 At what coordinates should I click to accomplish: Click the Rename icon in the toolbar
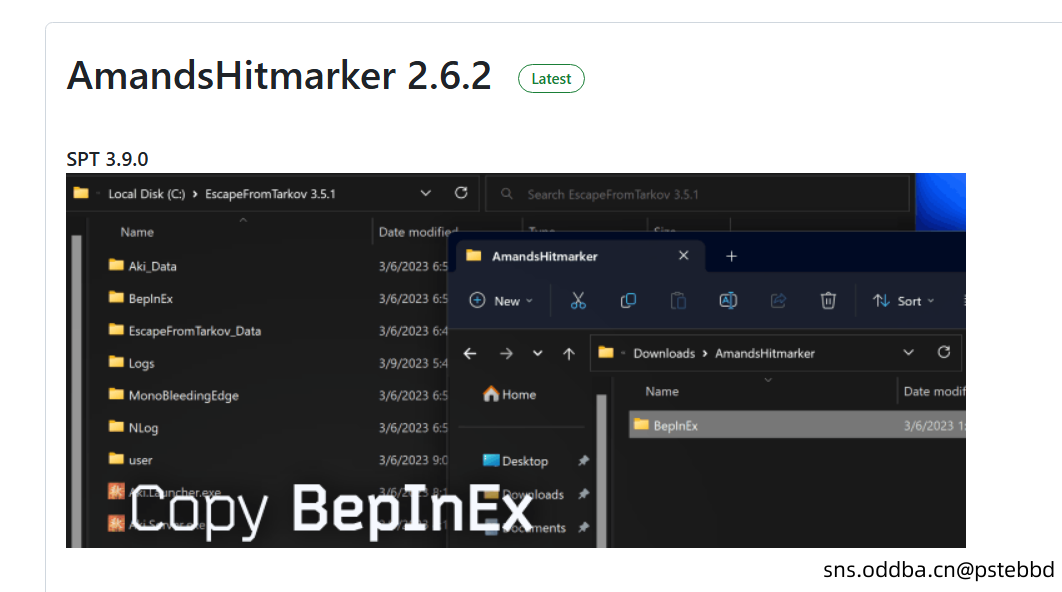click(728, 300)
